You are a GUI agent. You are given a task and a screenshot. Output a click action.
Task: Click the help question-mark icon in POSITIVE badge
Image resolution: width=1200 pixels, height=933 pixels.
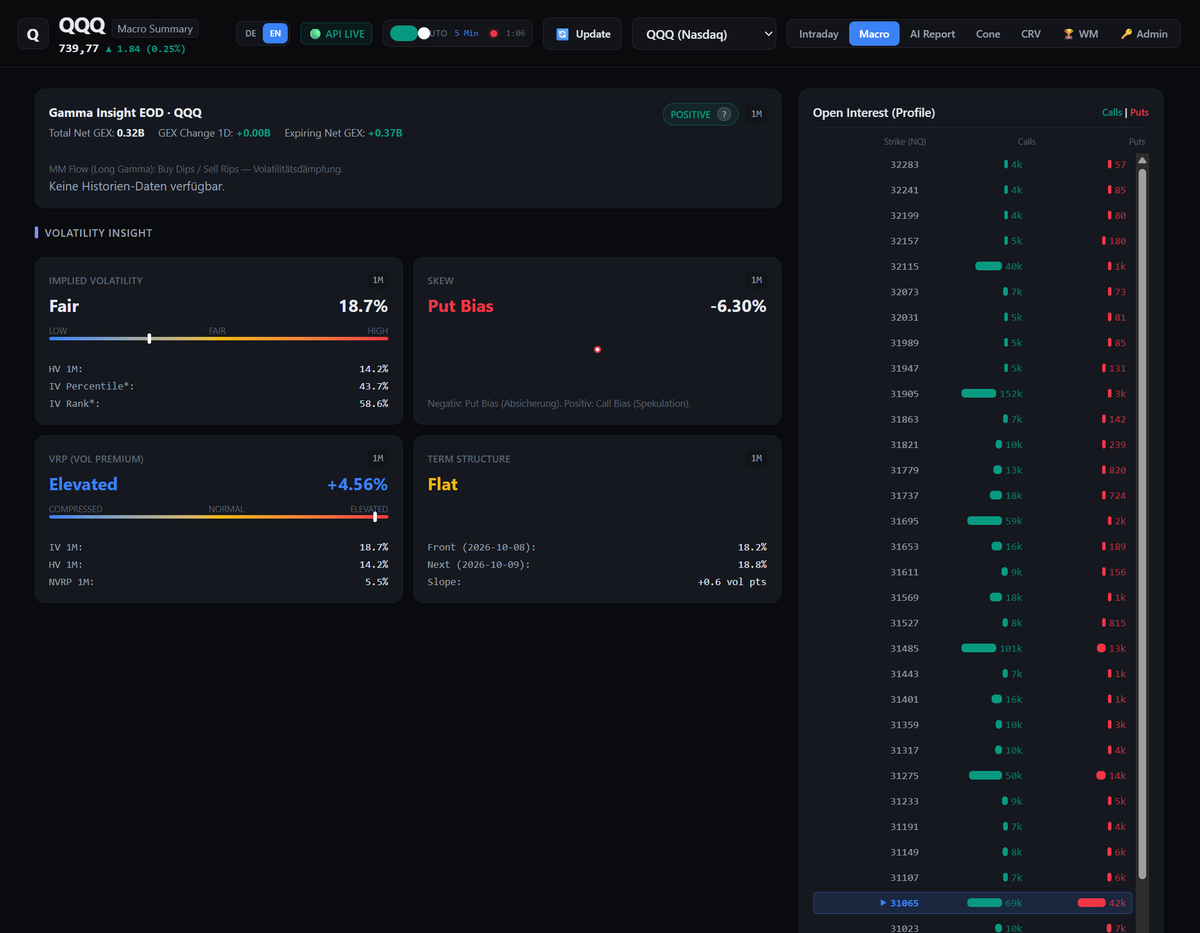[724, 114]
